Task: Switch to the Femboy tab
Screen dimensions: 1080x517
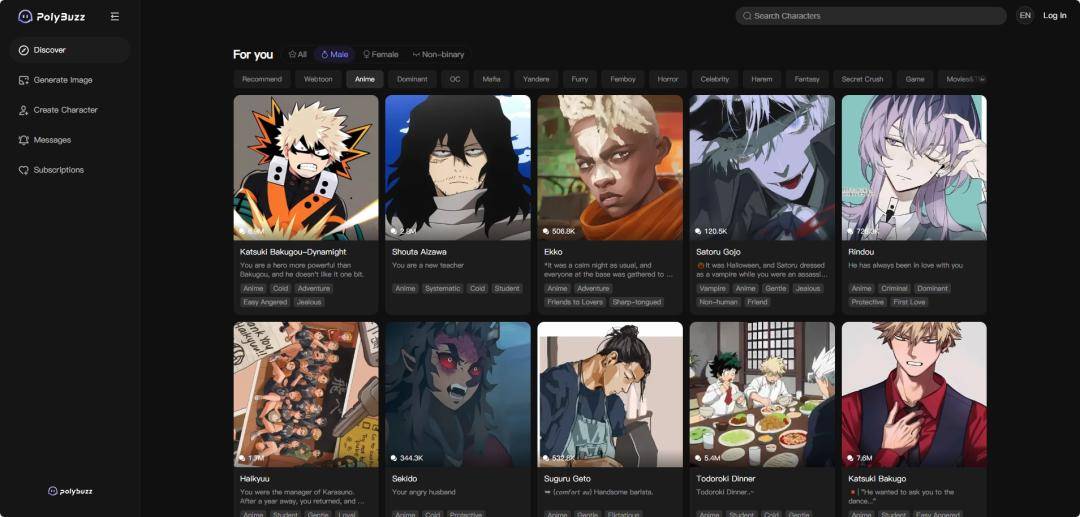Action: pyautogui.click(x=623, y=79)
